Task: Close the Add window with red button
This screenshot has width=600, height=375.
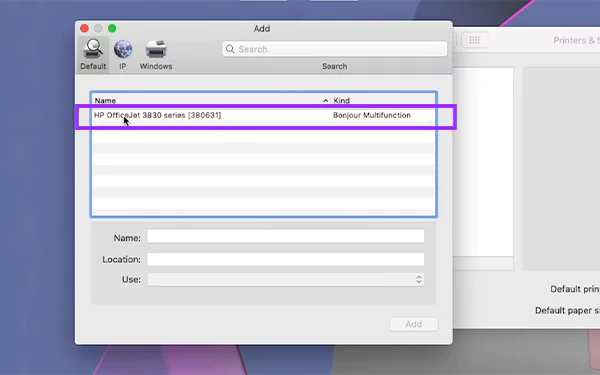Action: click(x=85, y=28)
